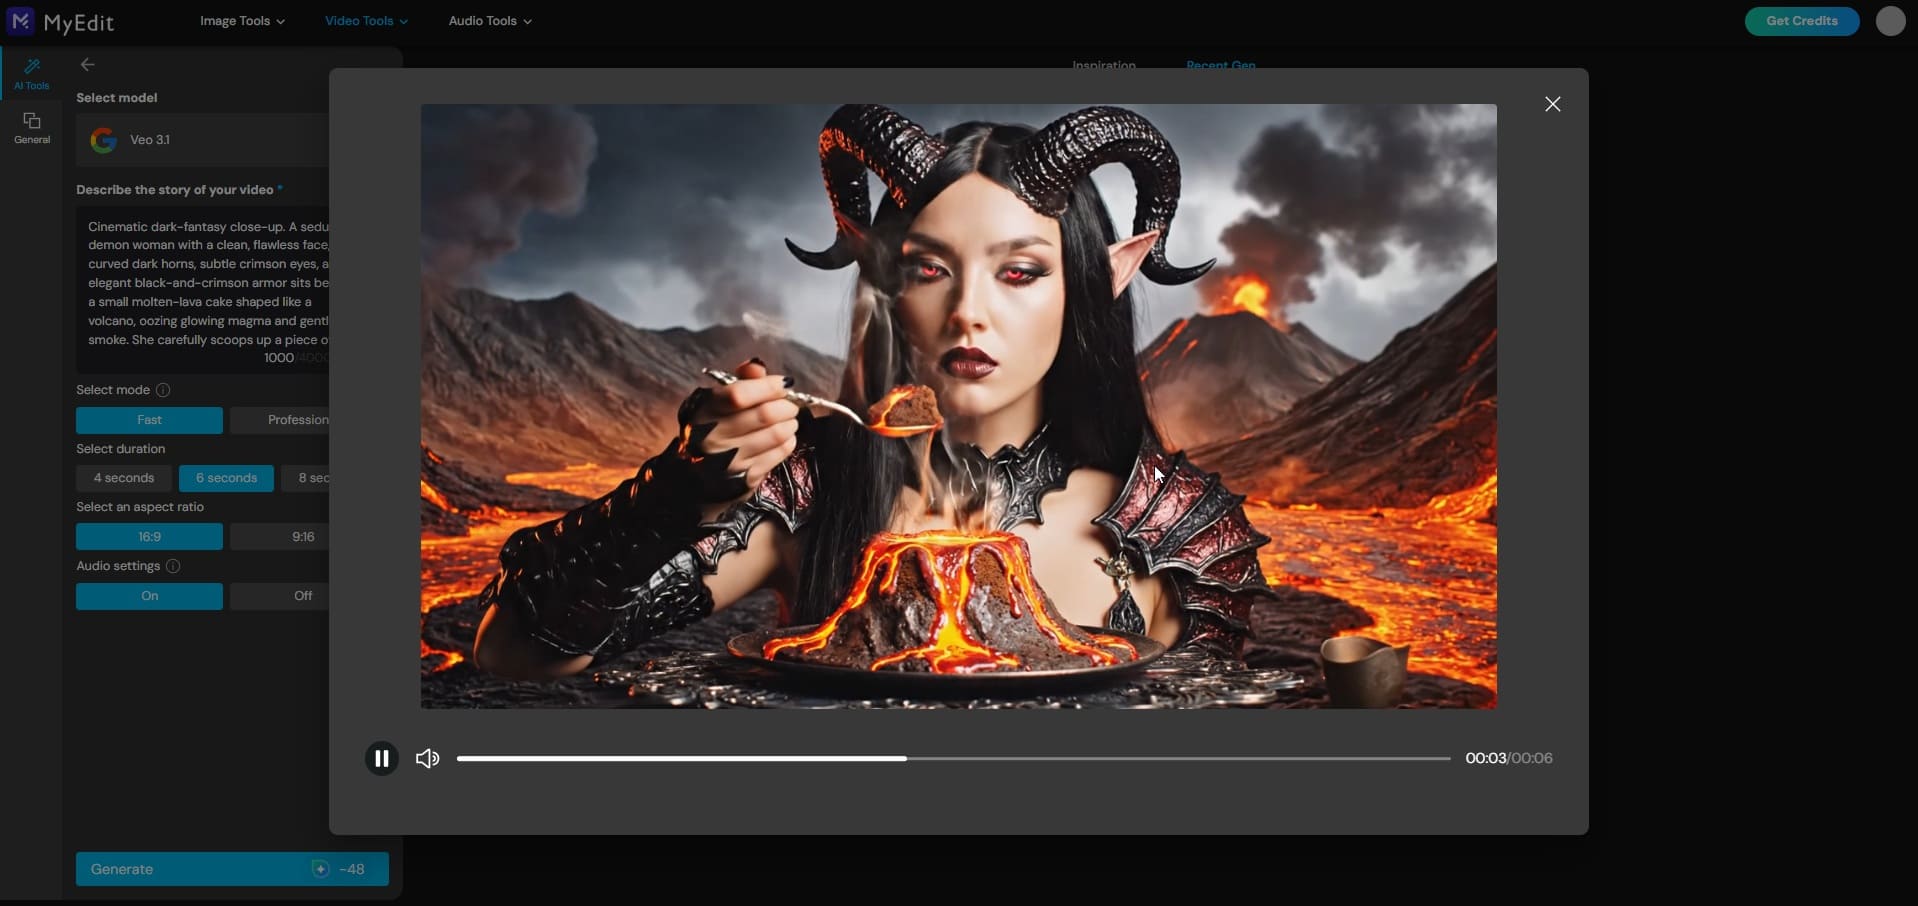Open the user account avatar
Image resolution: width=1918 pixels, height=906 pixels.
point(1890,21)
